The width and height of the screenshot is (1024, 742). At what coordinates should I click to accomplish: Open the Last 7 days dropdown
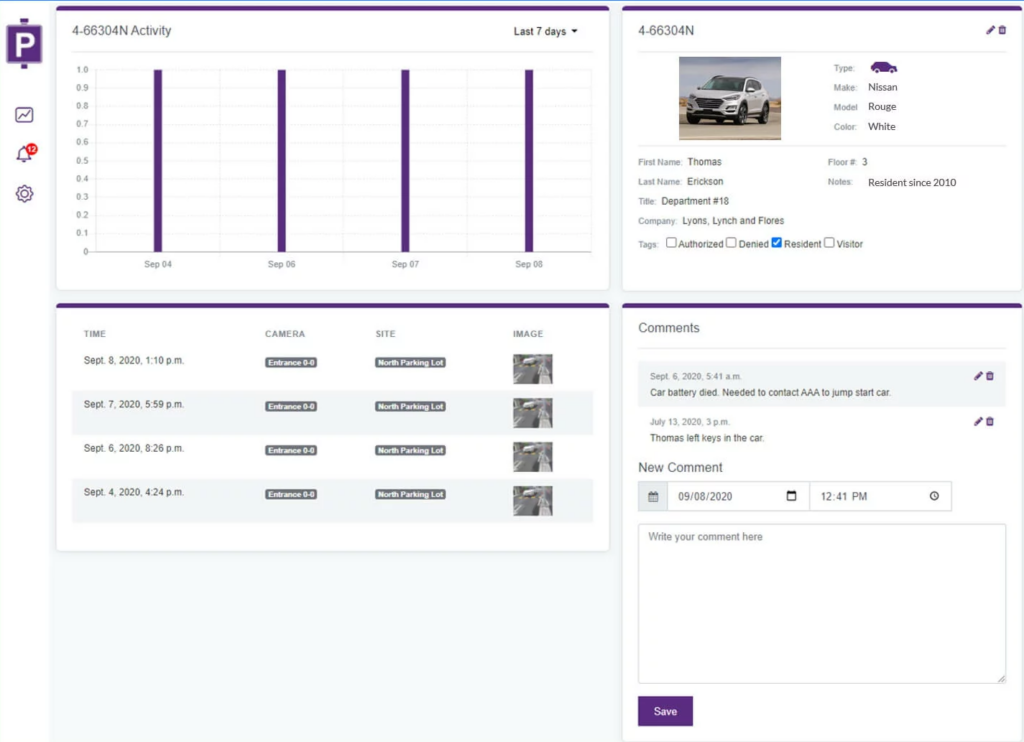[545, 31]
